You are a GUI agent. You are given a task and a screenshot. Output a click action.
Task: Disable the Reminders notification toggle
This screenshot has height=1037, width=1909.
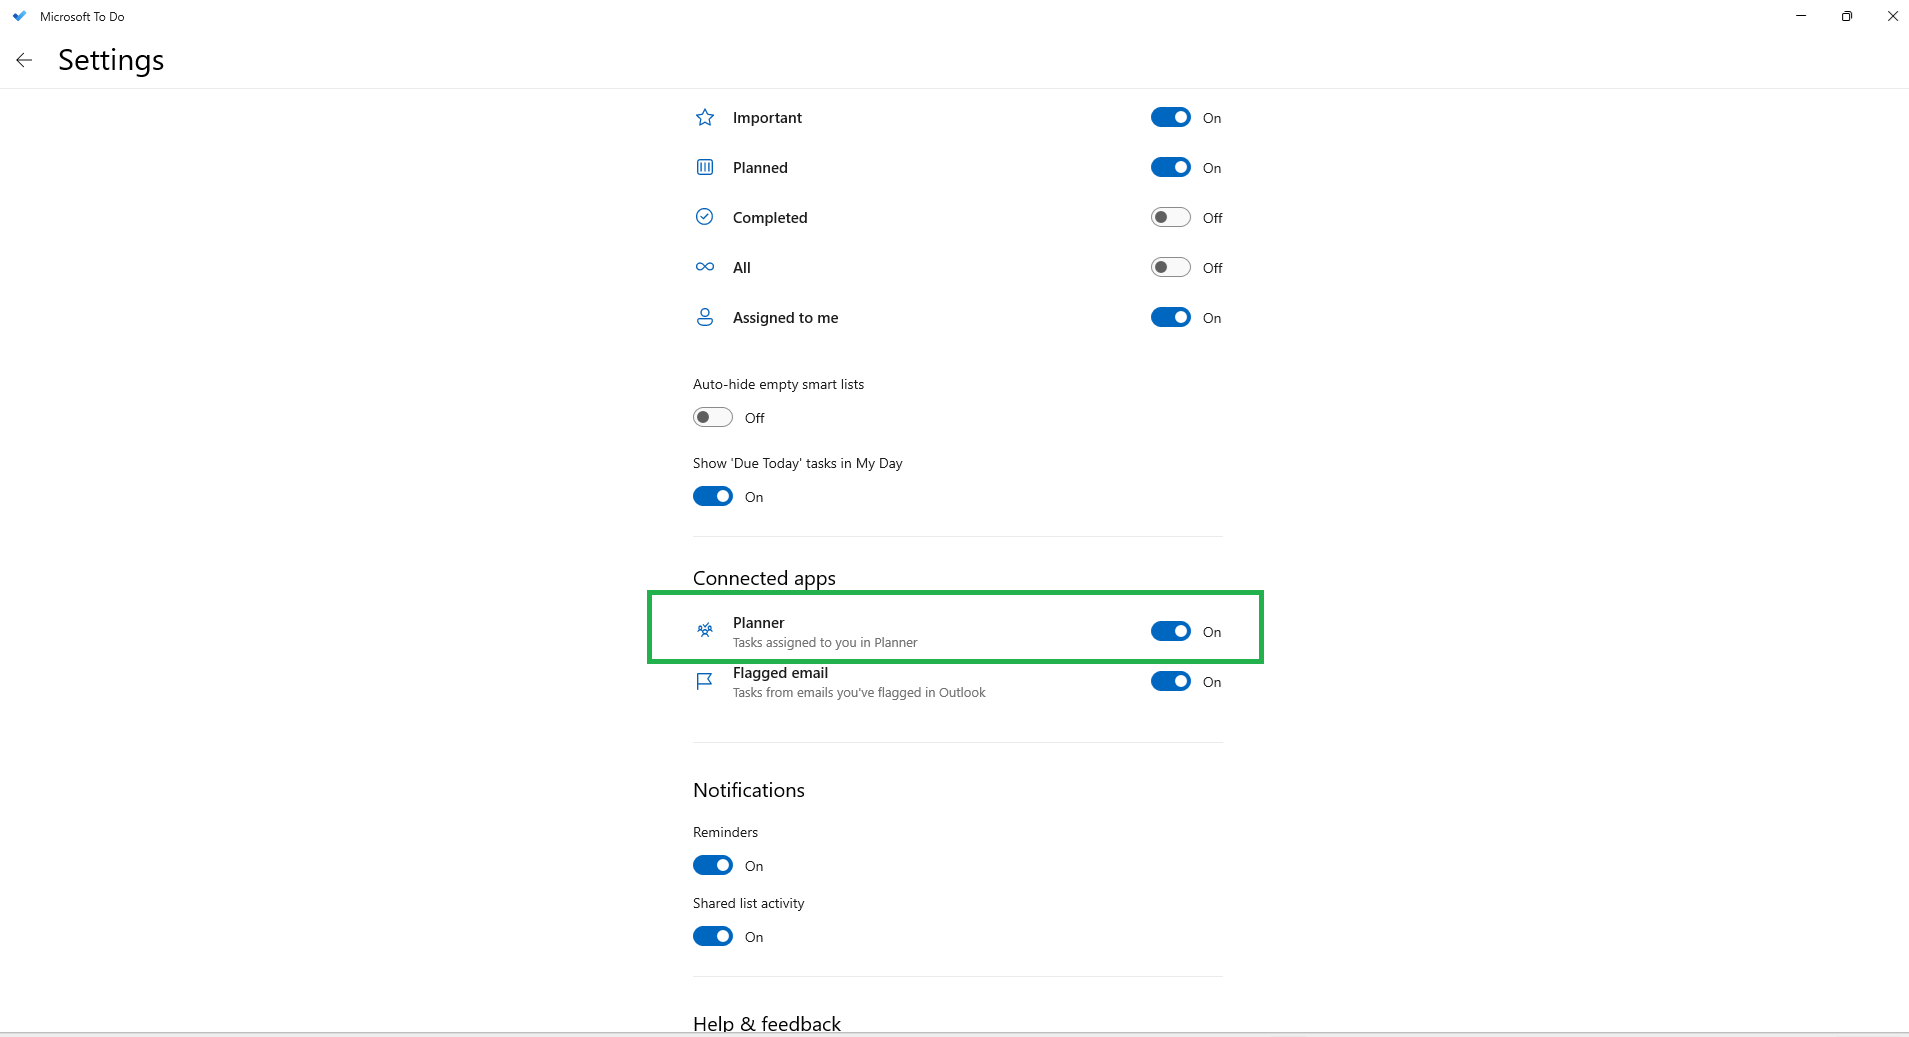coord(713,865)
